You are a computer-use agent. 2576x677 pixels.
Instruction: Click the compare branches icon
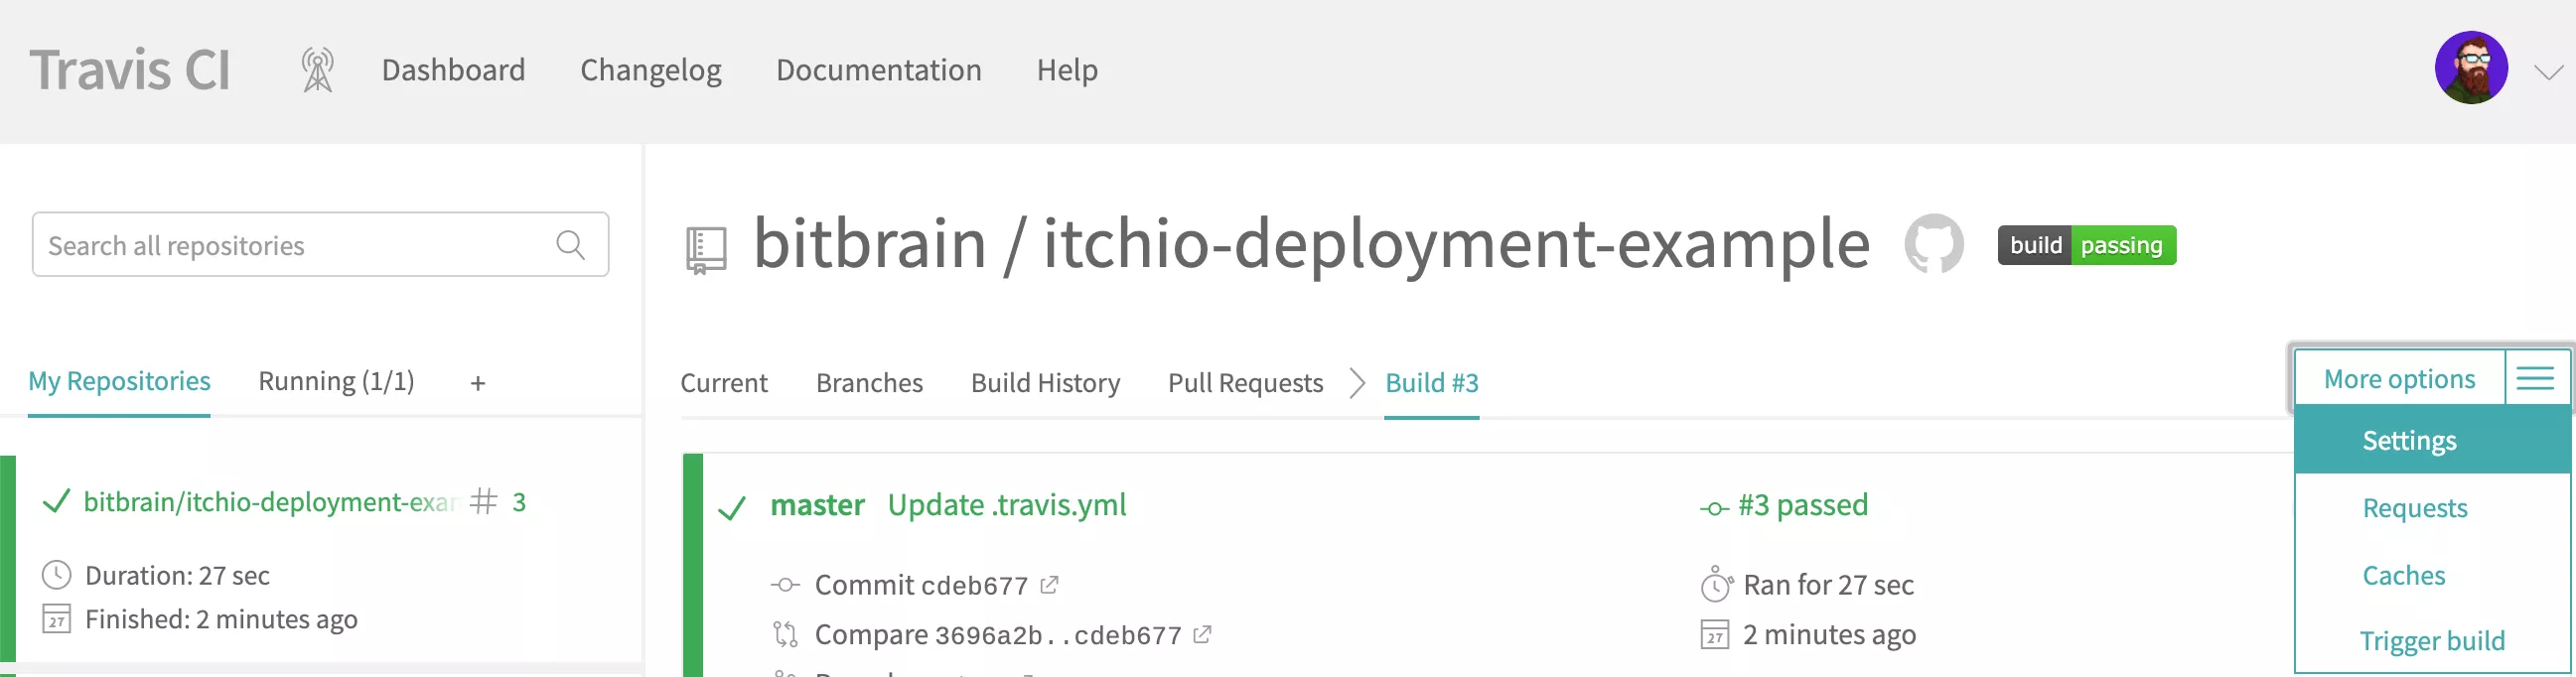coord(785,634)
